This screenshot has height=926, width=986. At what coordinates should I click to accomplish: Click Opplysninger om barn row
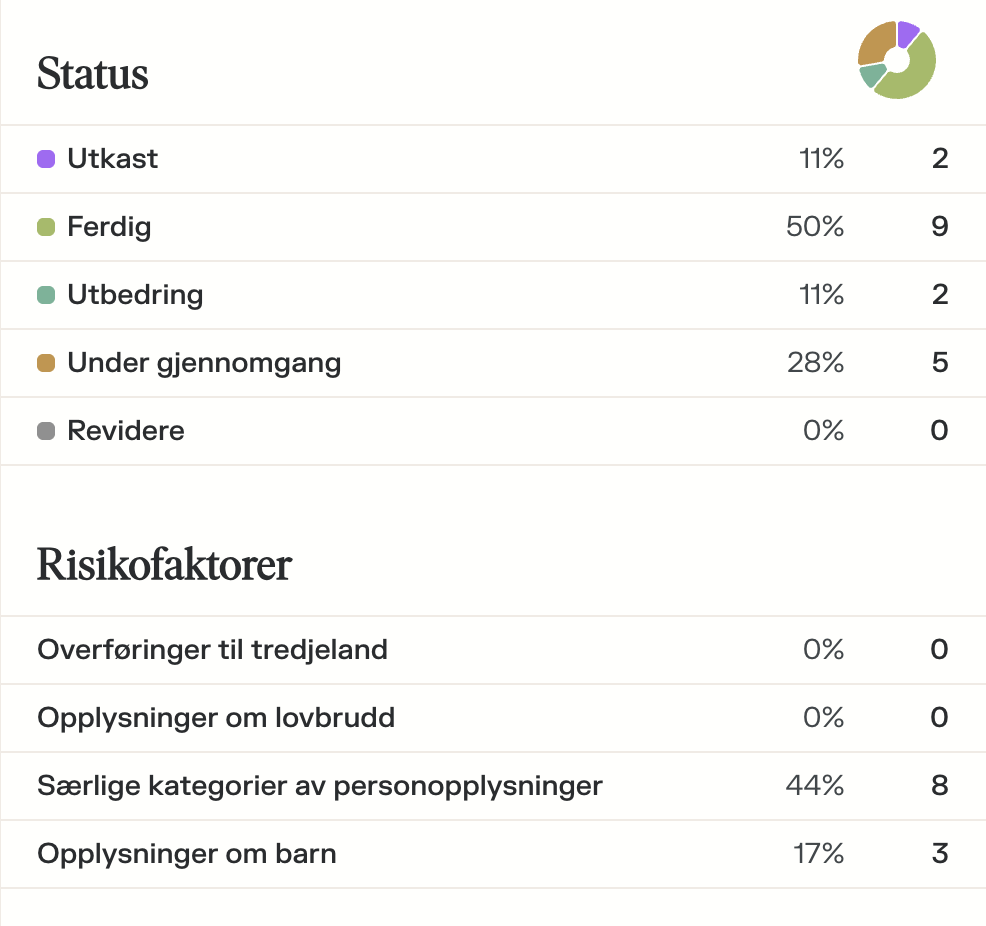pyautogui.click(x=186, y=854)
